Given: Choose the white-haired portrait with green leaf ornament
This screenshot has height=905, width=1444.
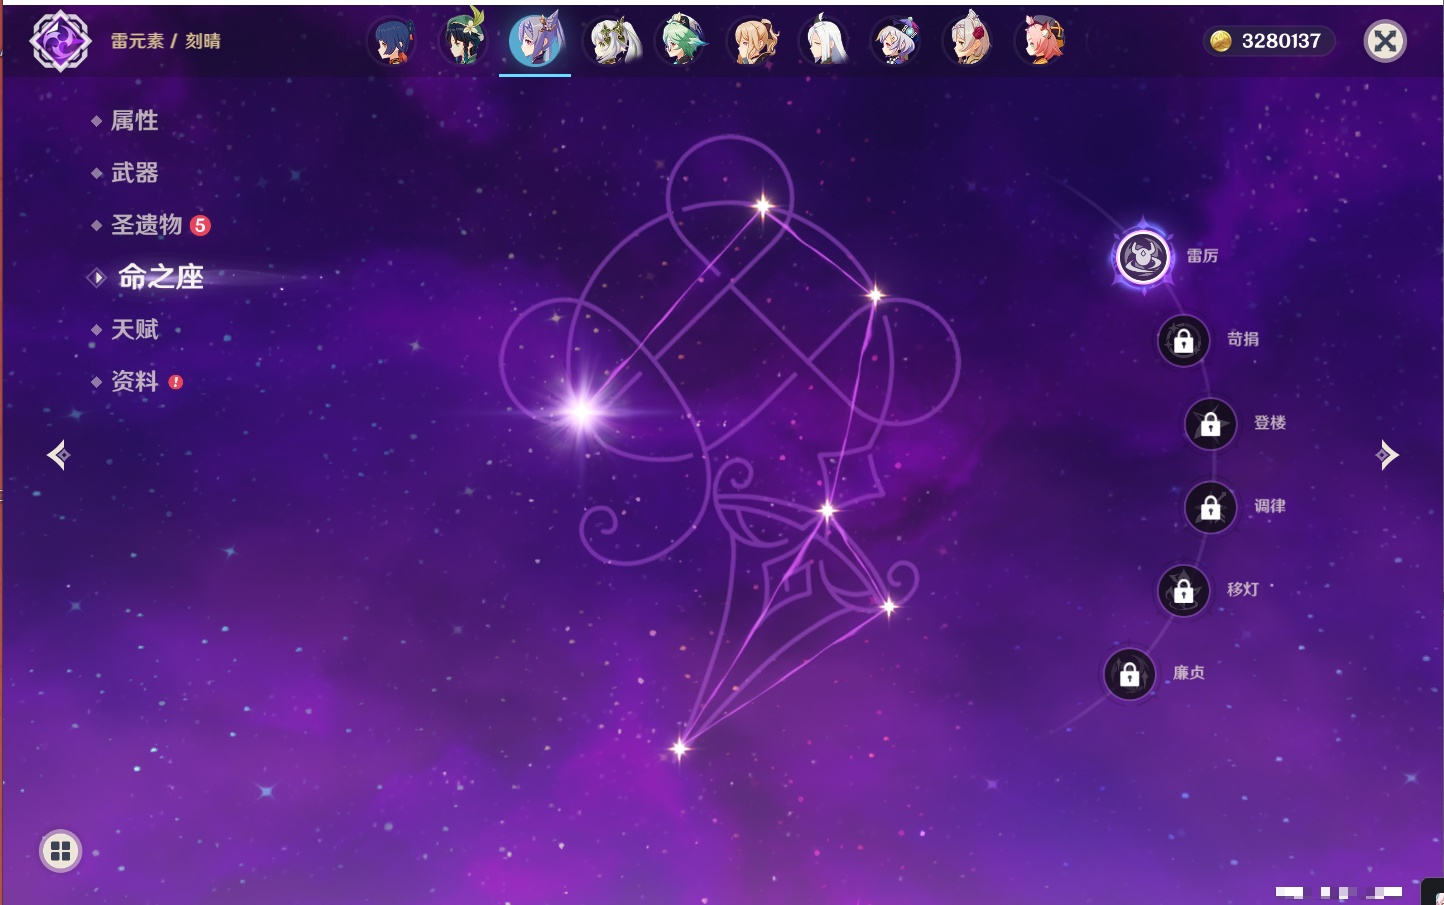Looking at the screenshot, I should [610, 42].
